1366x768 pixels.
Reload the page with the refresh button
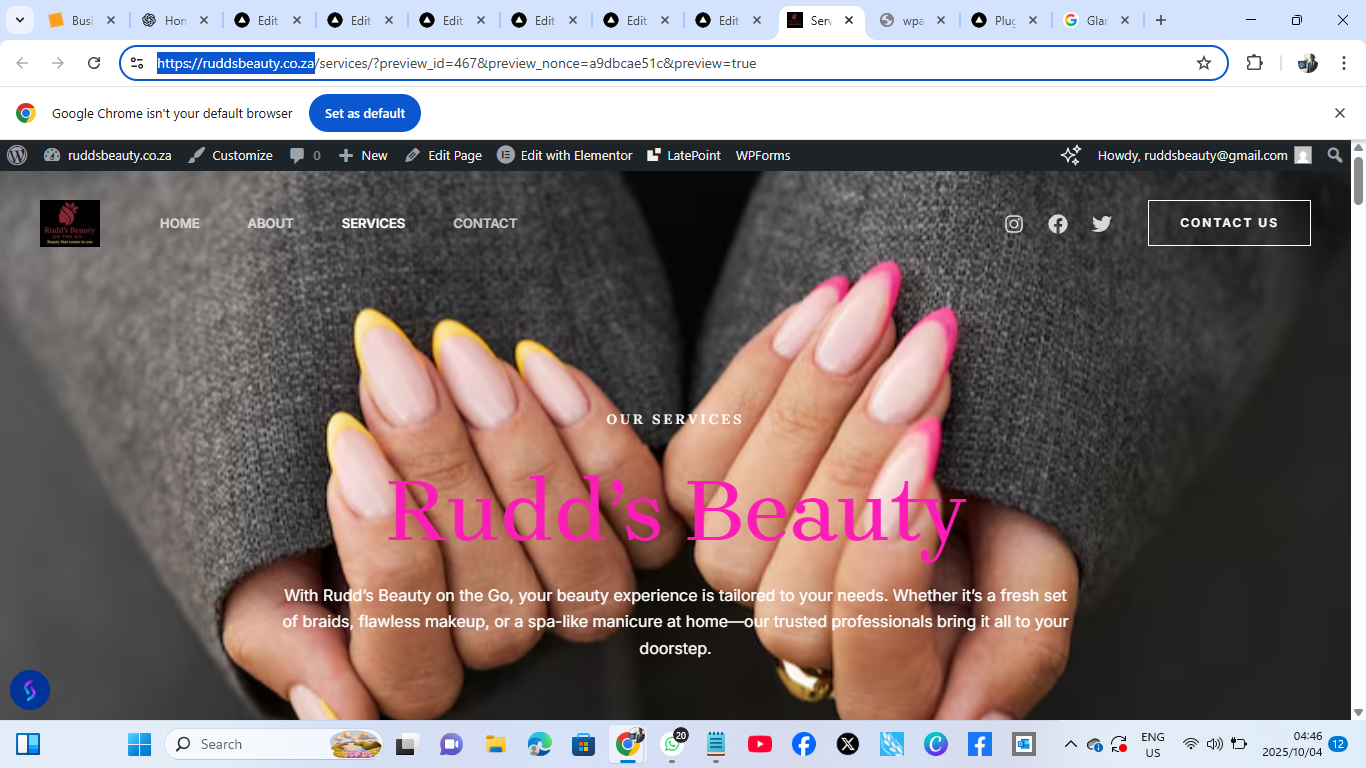(x=94, y=63)
